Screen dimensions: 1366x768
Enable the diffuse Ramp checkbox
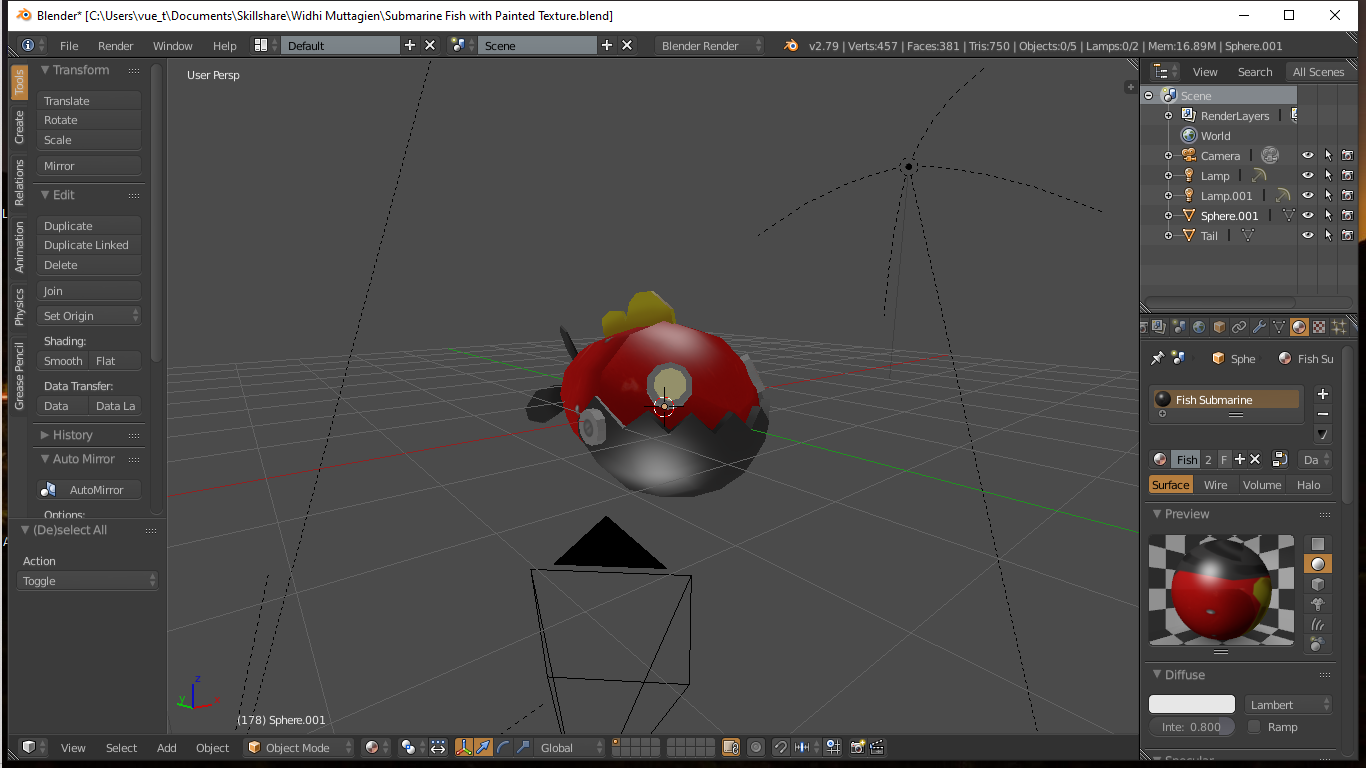(x=1254, y=727)
